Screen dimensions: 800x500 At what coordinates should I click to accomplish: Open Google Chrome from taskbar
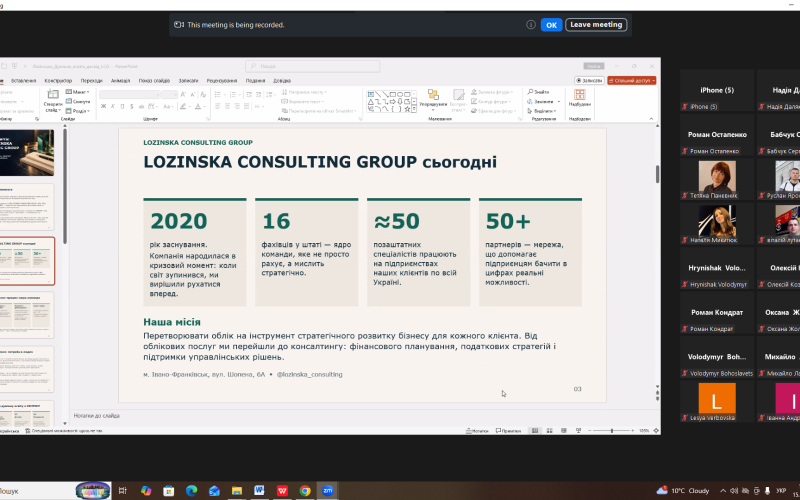[305, 491]
